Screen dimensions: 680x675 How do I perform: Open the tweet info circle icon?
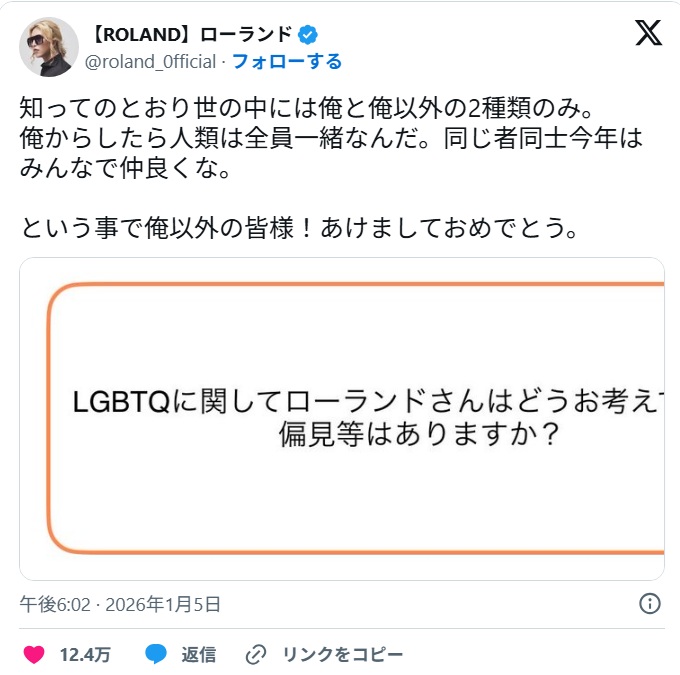pyautogui.click(x=650, y=603)
